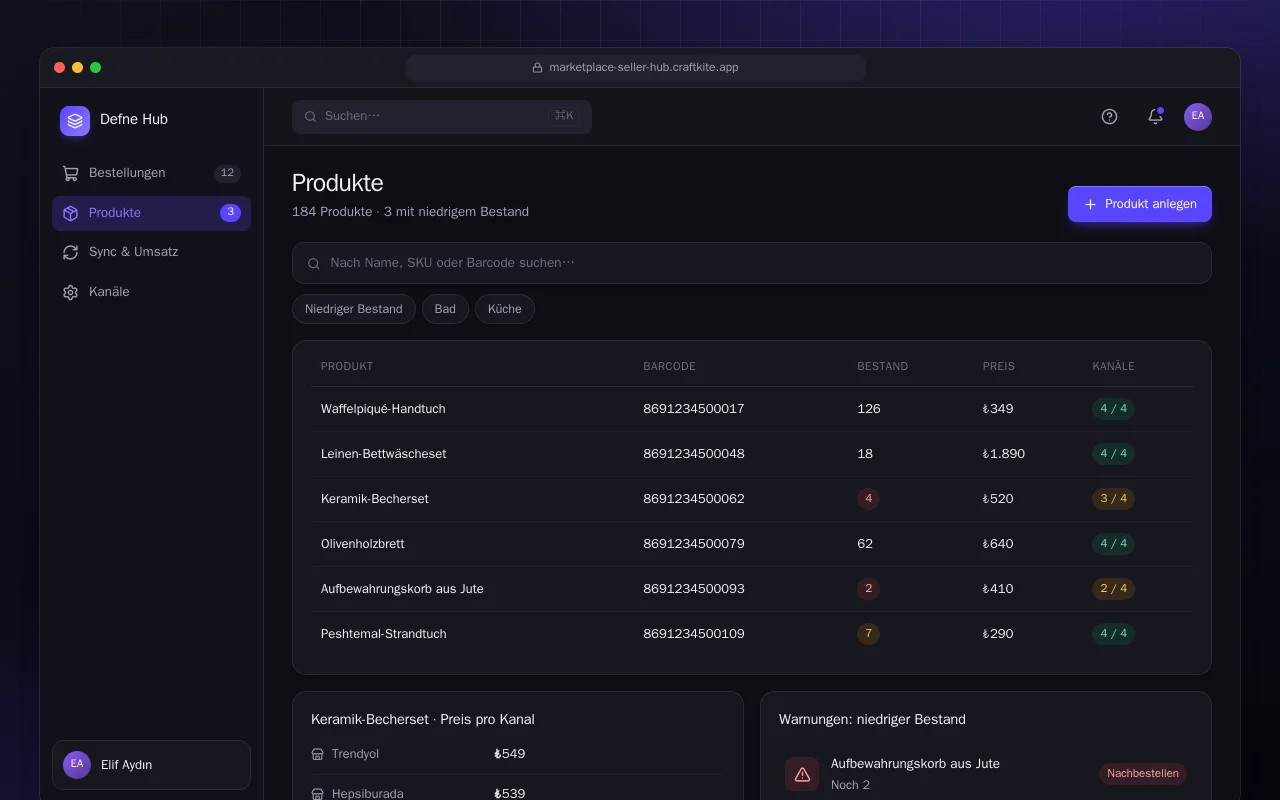This screenshot has height=800, width=1280.
Task: Click the Kanäle gear icon
Action: click(70, 293)
